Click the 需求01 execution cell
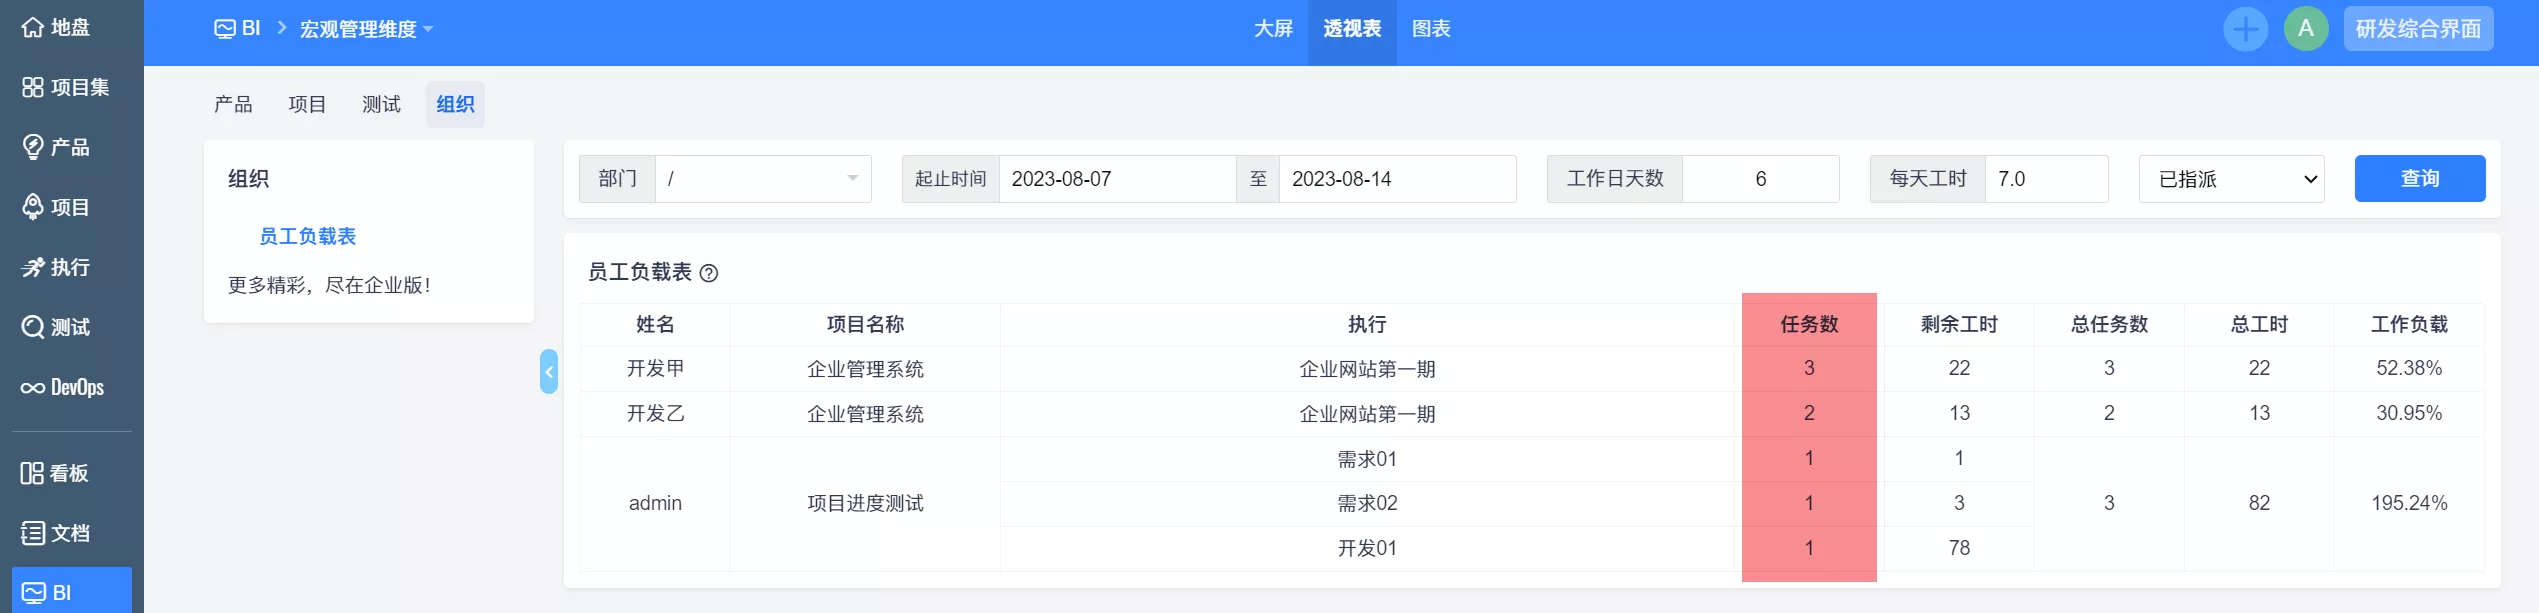This screenshot has width=2539, height=613. pyautogui.click(x=1367, y=459)
